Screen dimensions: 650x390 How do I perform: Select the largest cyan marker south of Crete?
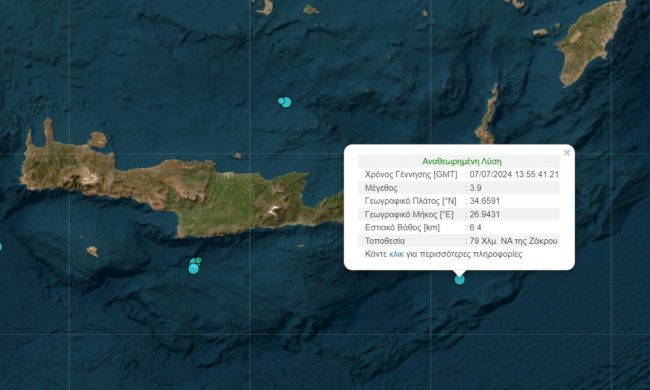(194, 269)
